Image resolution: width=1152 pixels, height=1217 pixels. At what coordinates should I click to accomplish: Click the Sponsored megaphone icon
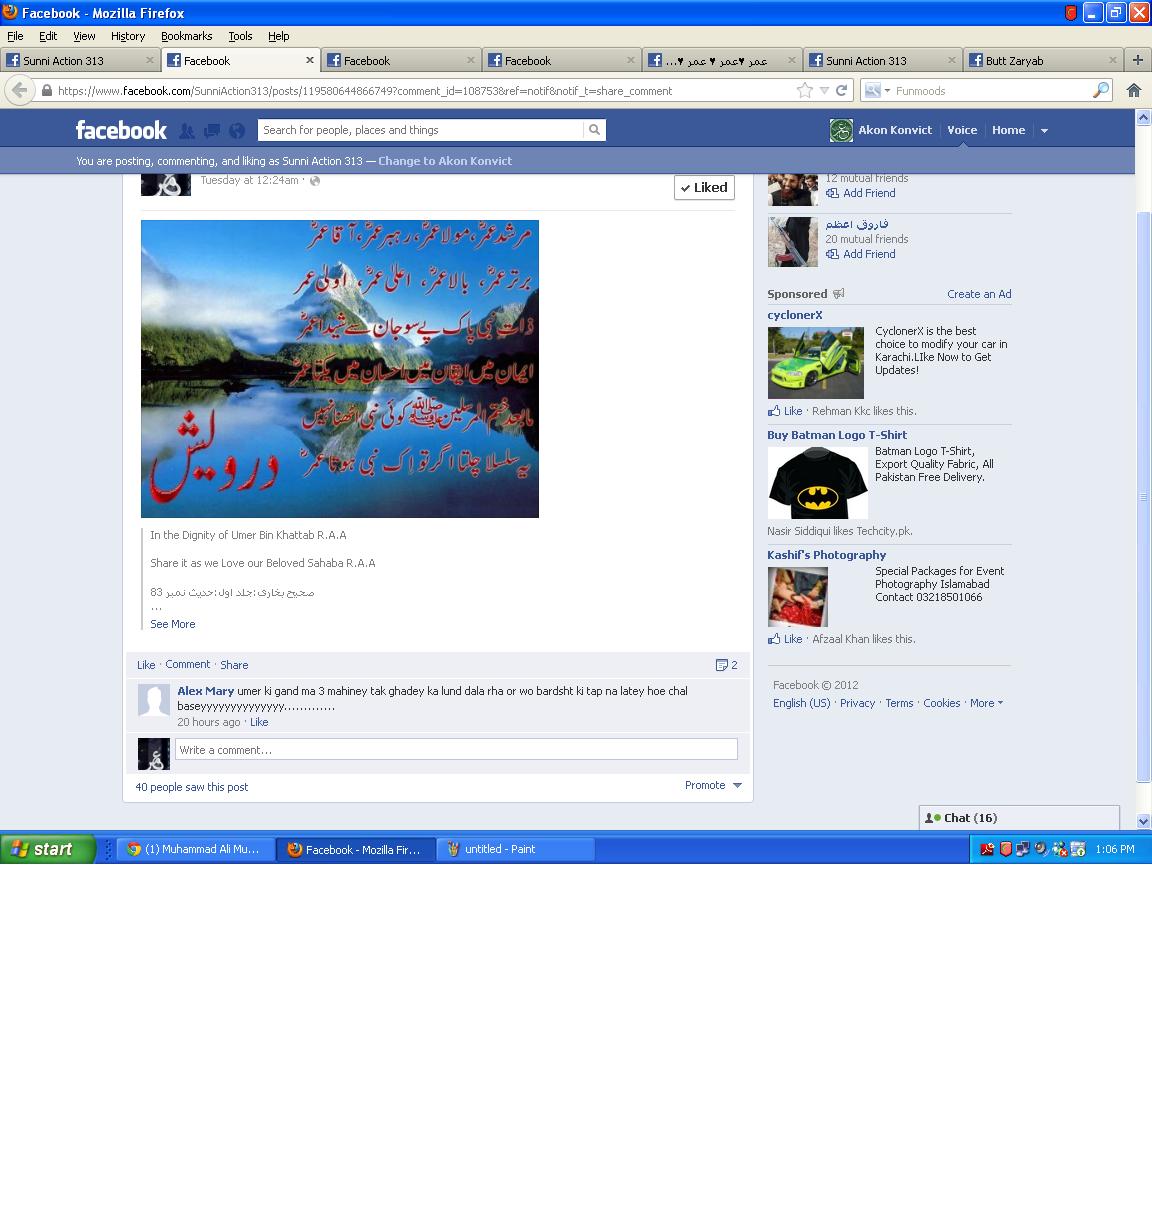(x=839, y=294)
